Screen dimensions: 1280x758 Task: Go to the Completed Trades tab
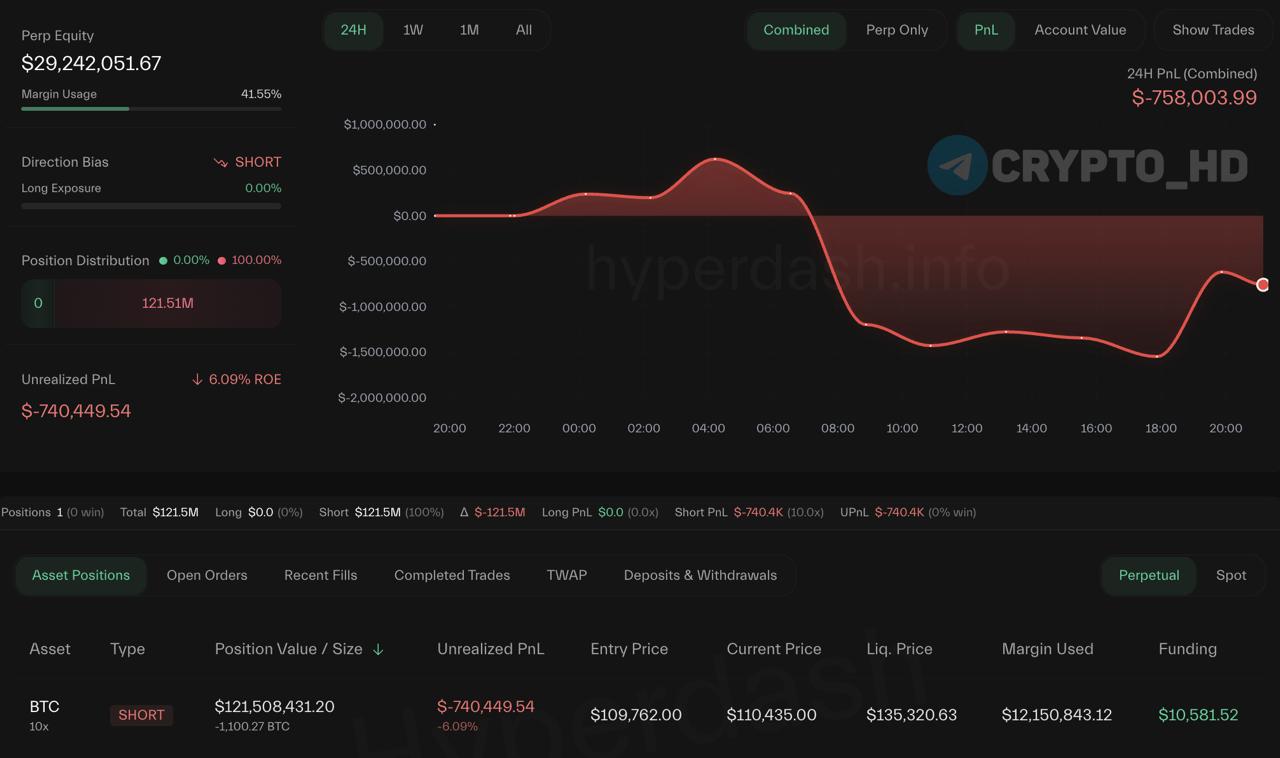452,575
